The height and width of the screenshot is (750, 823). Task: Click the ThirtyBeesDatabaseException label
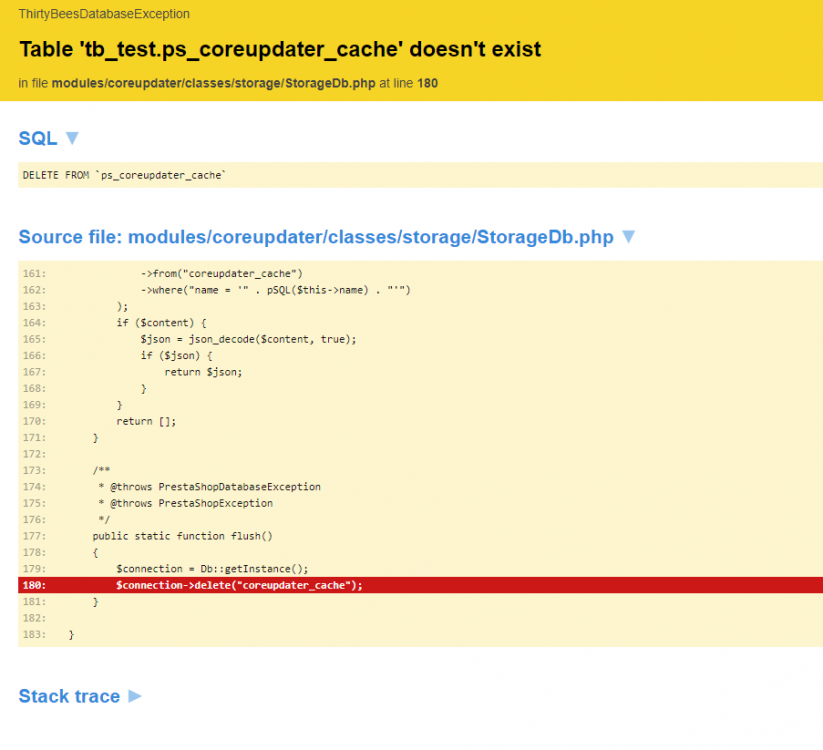tap(104, 14)
